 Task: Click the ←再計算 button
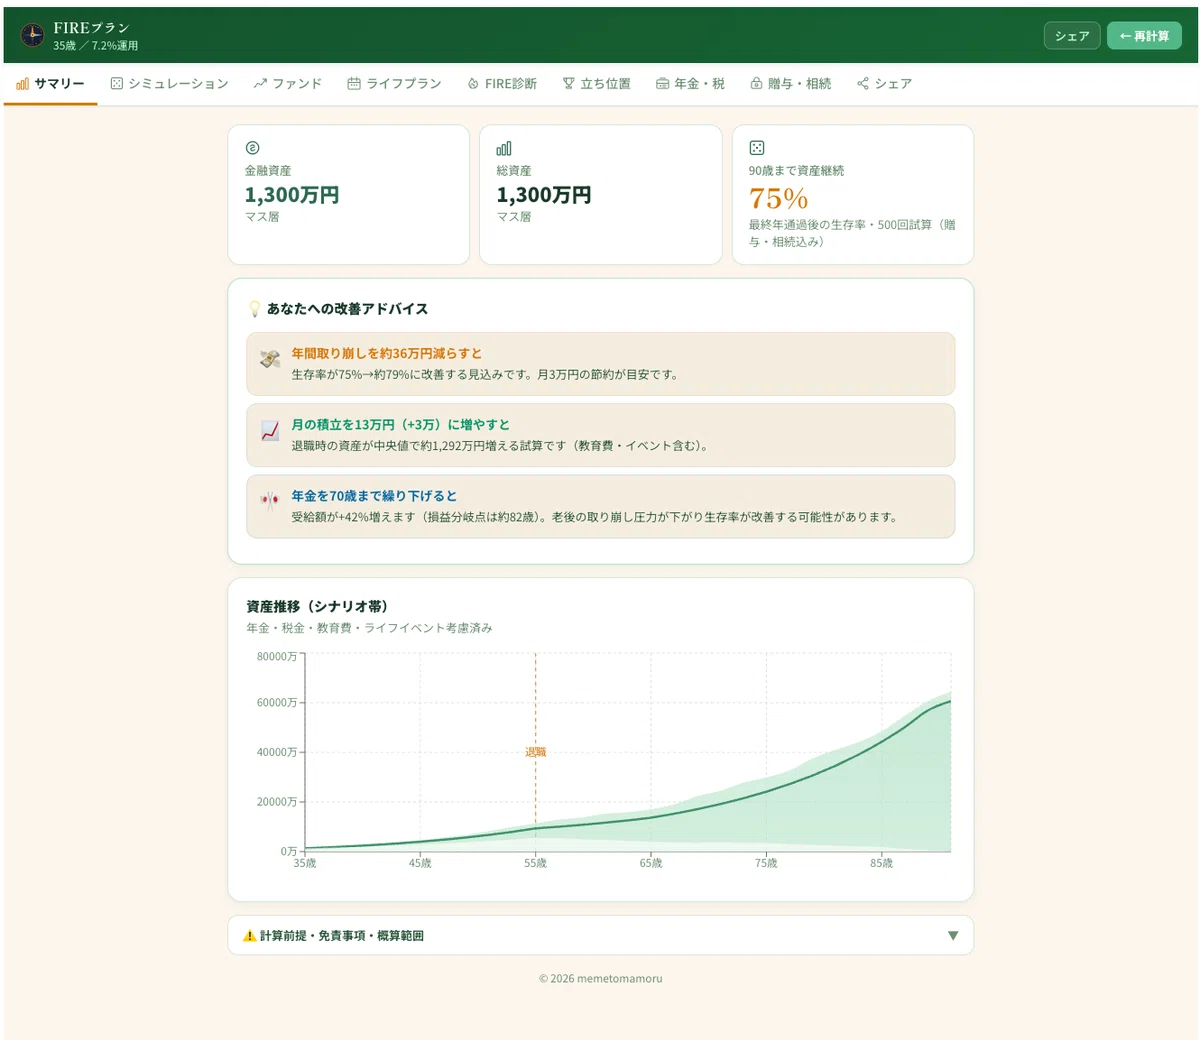(1144, 36)
